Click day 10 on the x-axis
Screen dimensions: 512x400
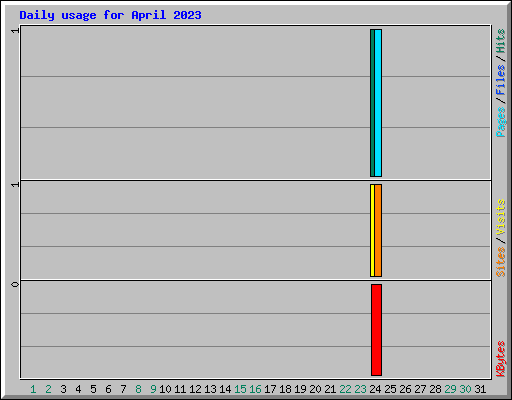165,389
